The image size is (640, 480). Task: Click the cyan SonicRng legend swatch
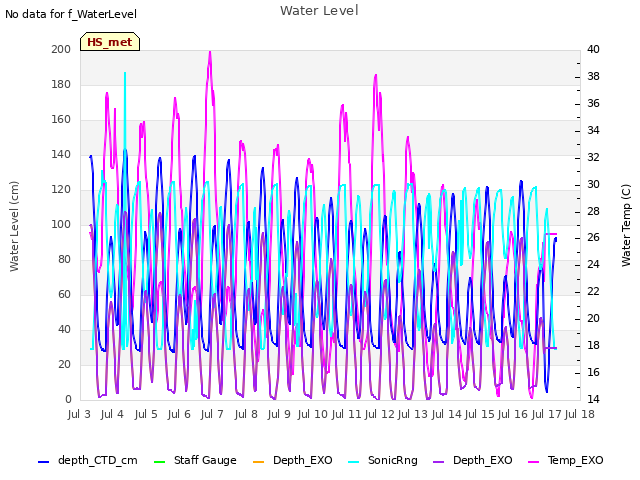coord(353,462)
